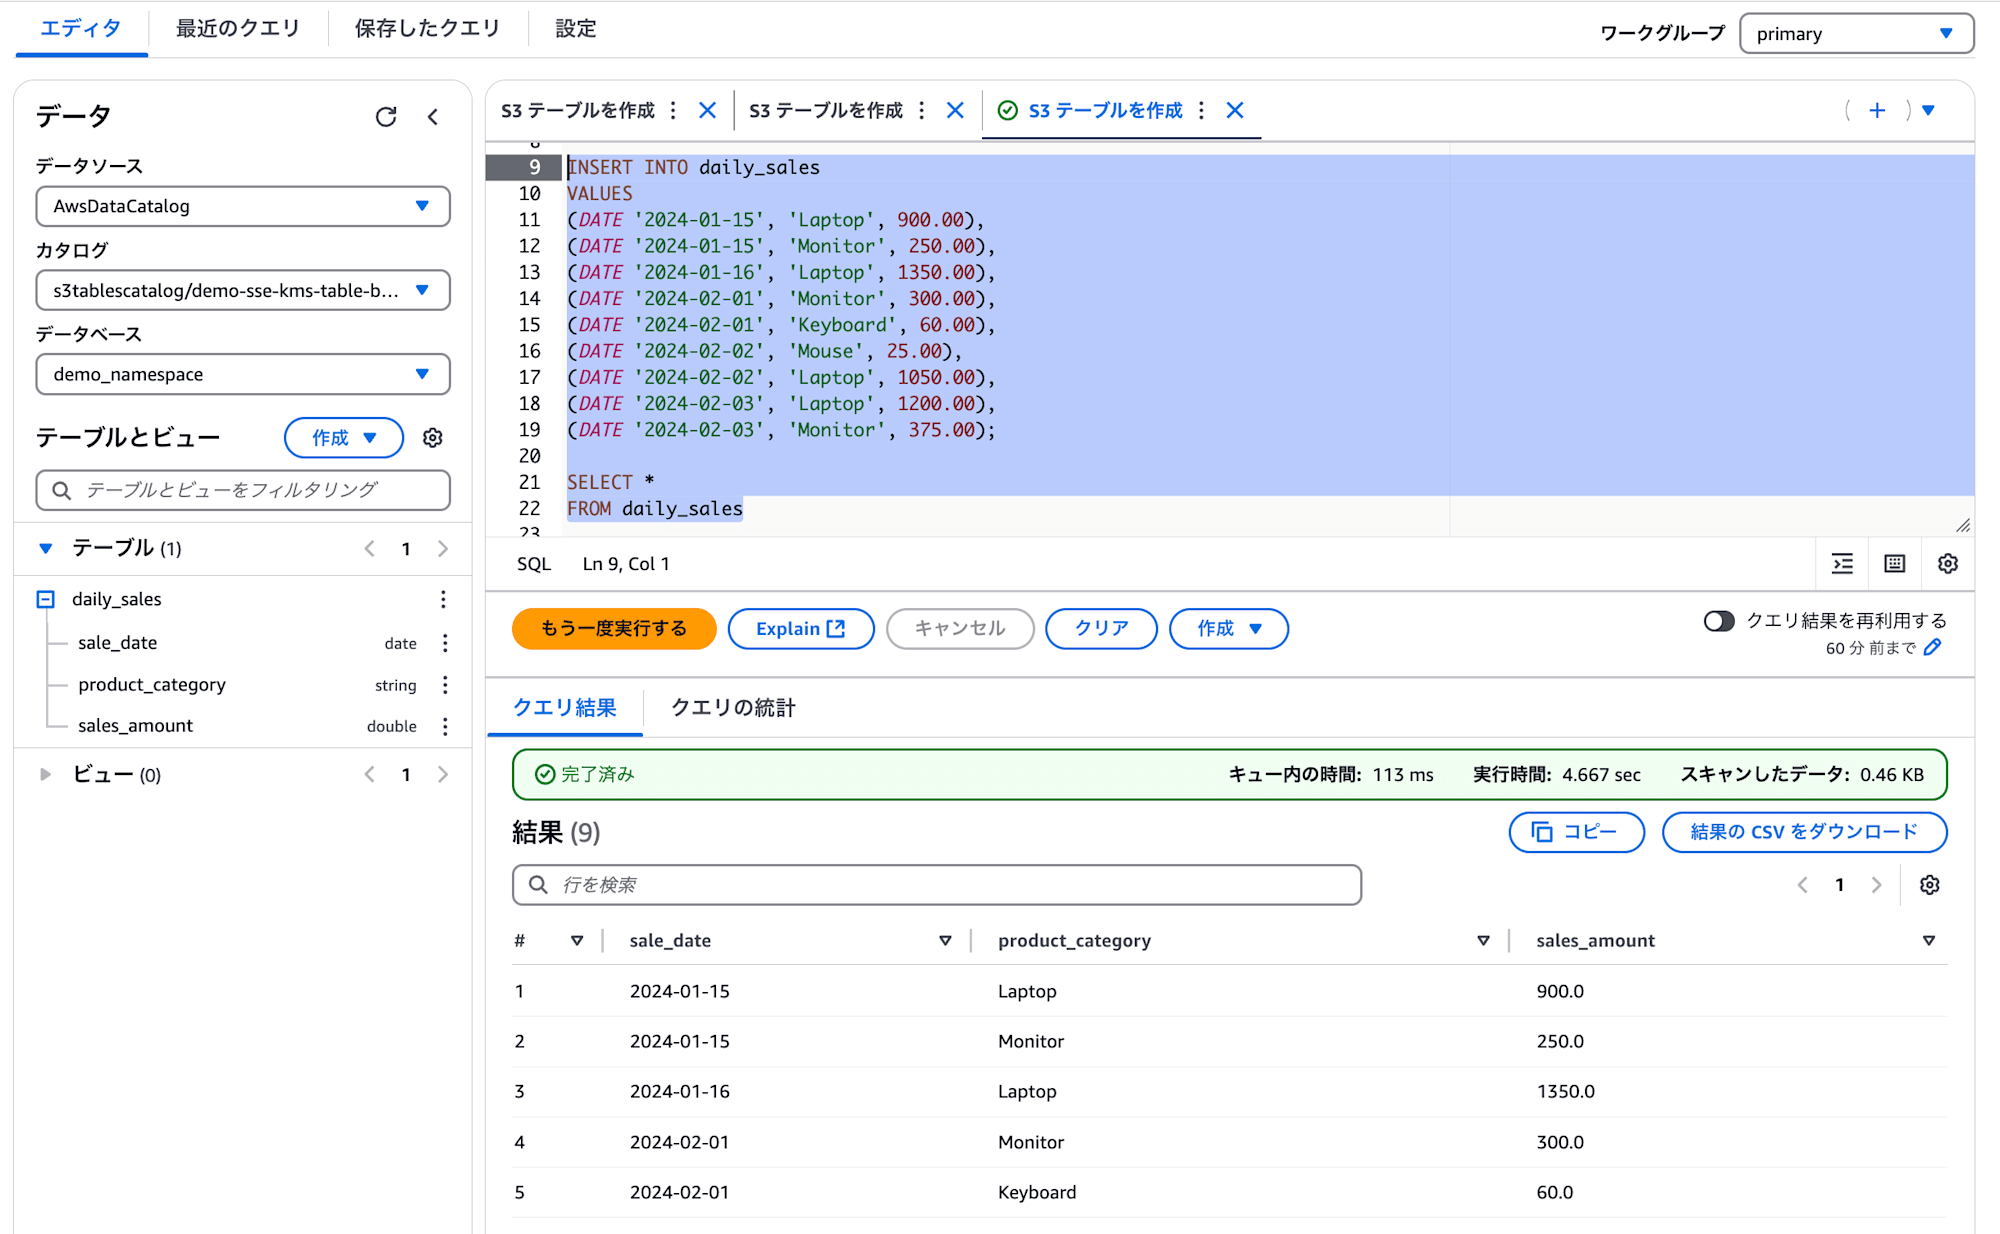Viewport: 2000px width, 1234px height.
Task: Open editor preferences gear icon
Action: 1948,564
